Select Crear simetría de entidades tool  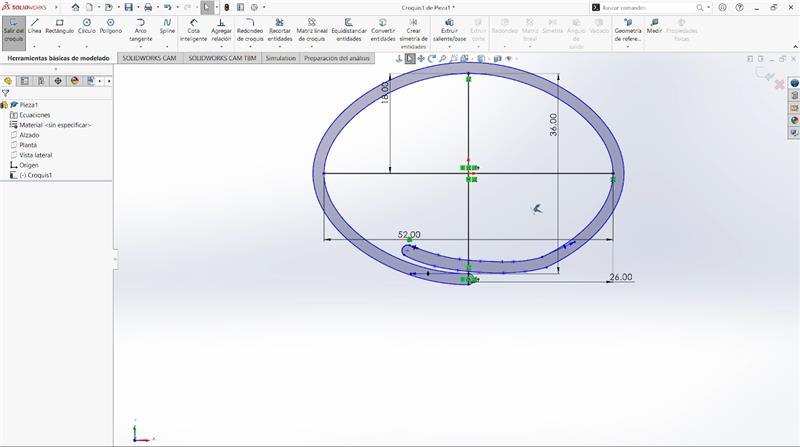click(x=413, y=34)
